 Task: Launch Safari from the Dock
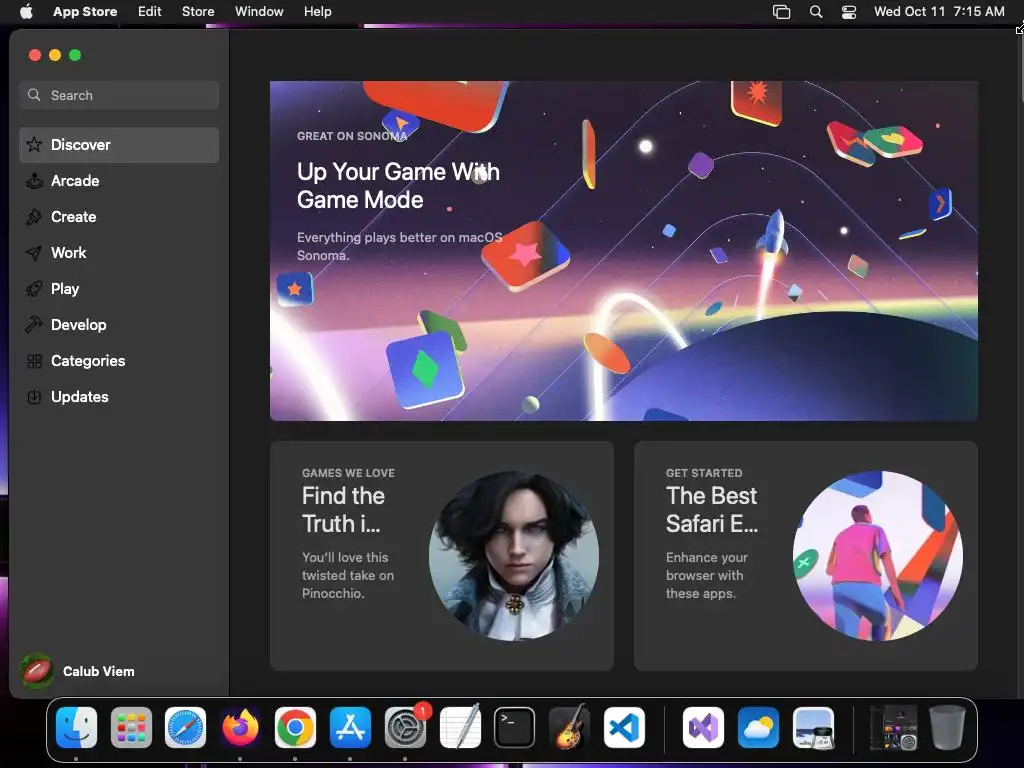click(185, 728)
